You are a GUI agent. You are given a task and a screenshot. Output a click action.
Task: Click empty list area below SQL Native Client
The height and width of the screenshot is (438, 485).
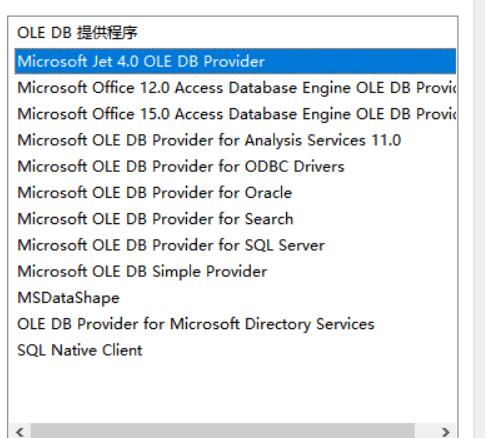coord(235,390)
